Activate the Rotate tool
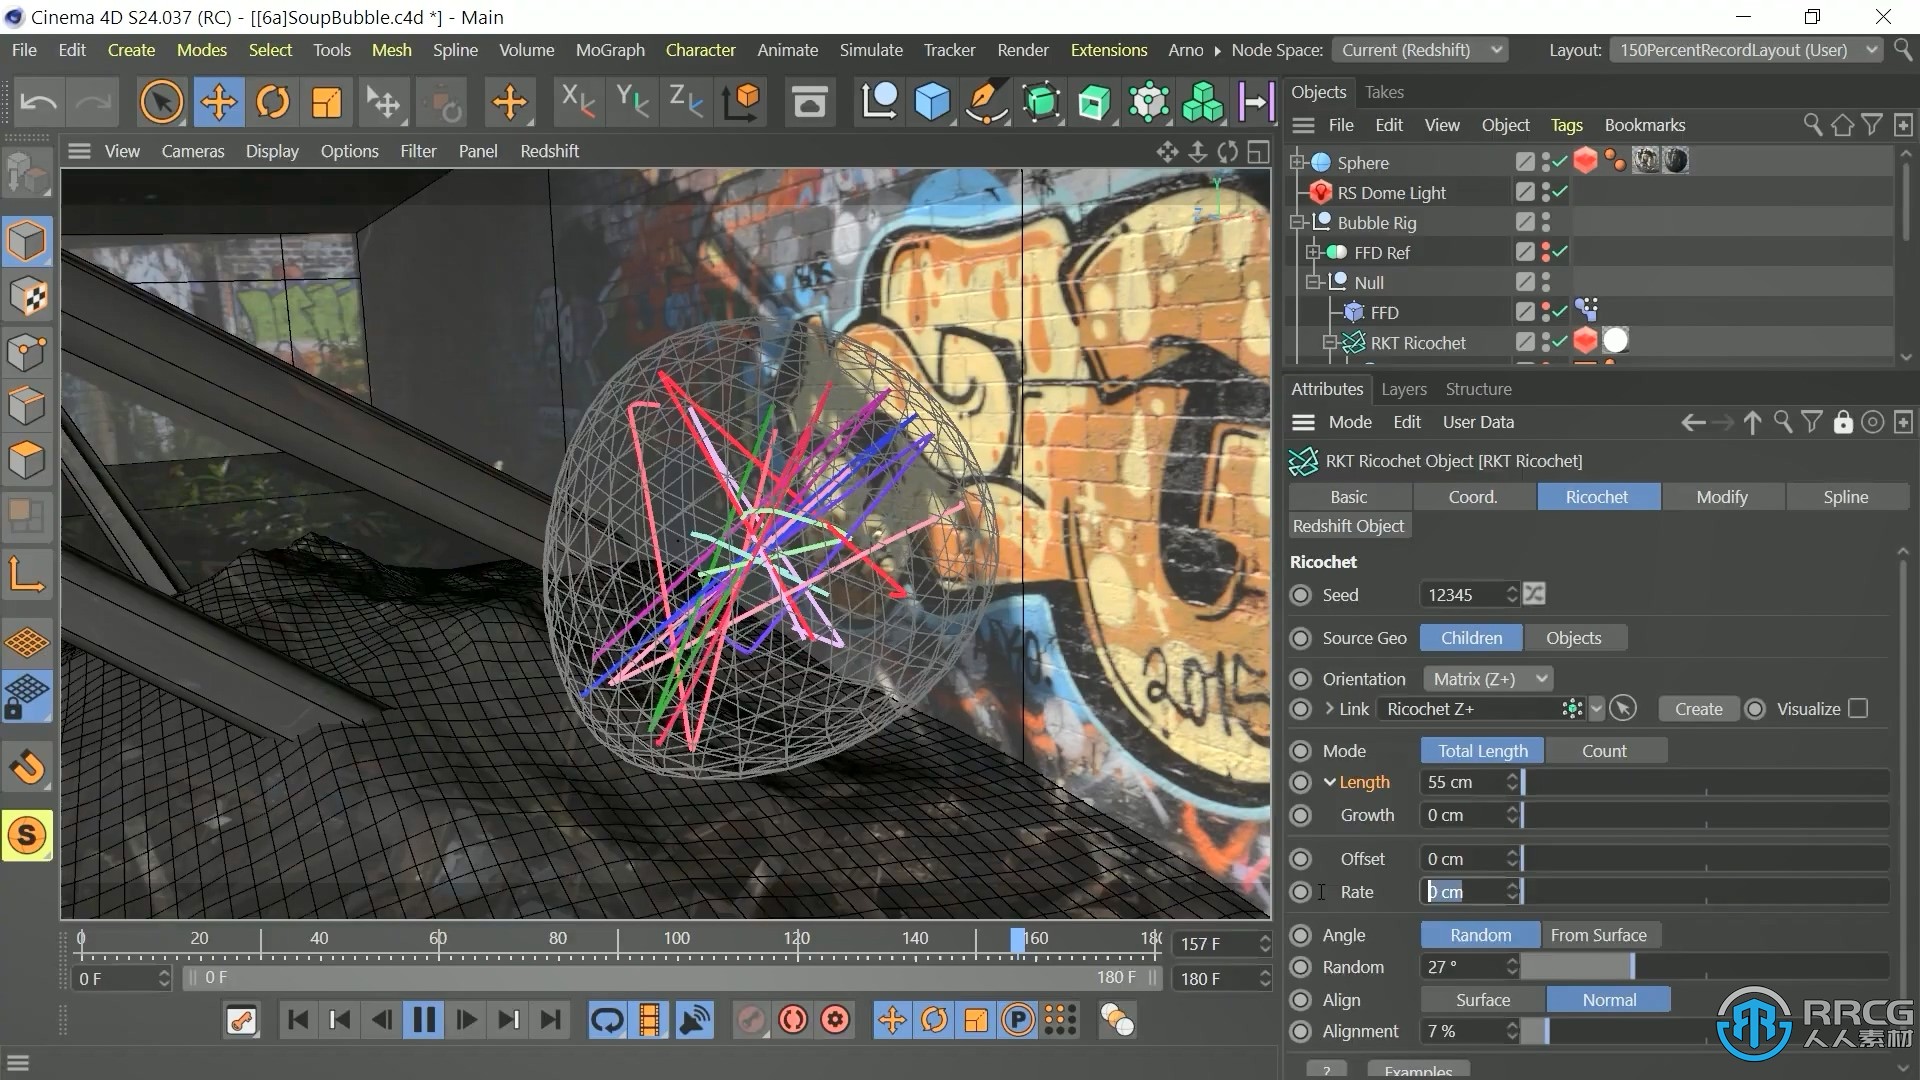Viewport: 1920px width, 1080px height. (272, 102)
